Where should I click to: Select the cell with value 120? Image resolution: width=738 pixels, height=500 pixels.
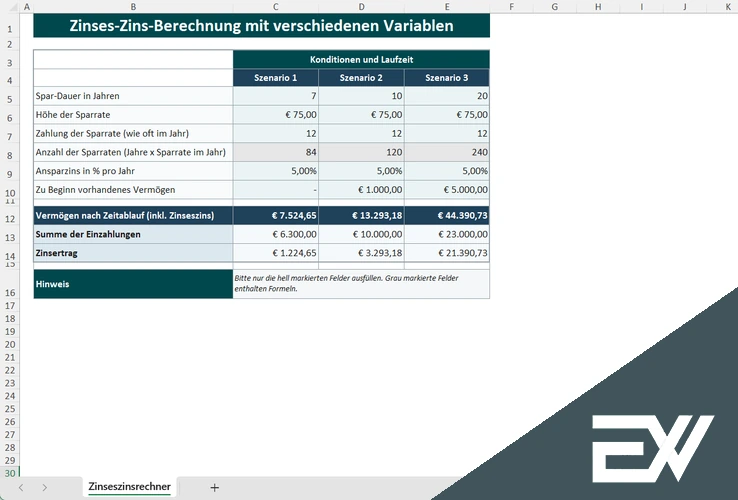(x=361, y=152)
